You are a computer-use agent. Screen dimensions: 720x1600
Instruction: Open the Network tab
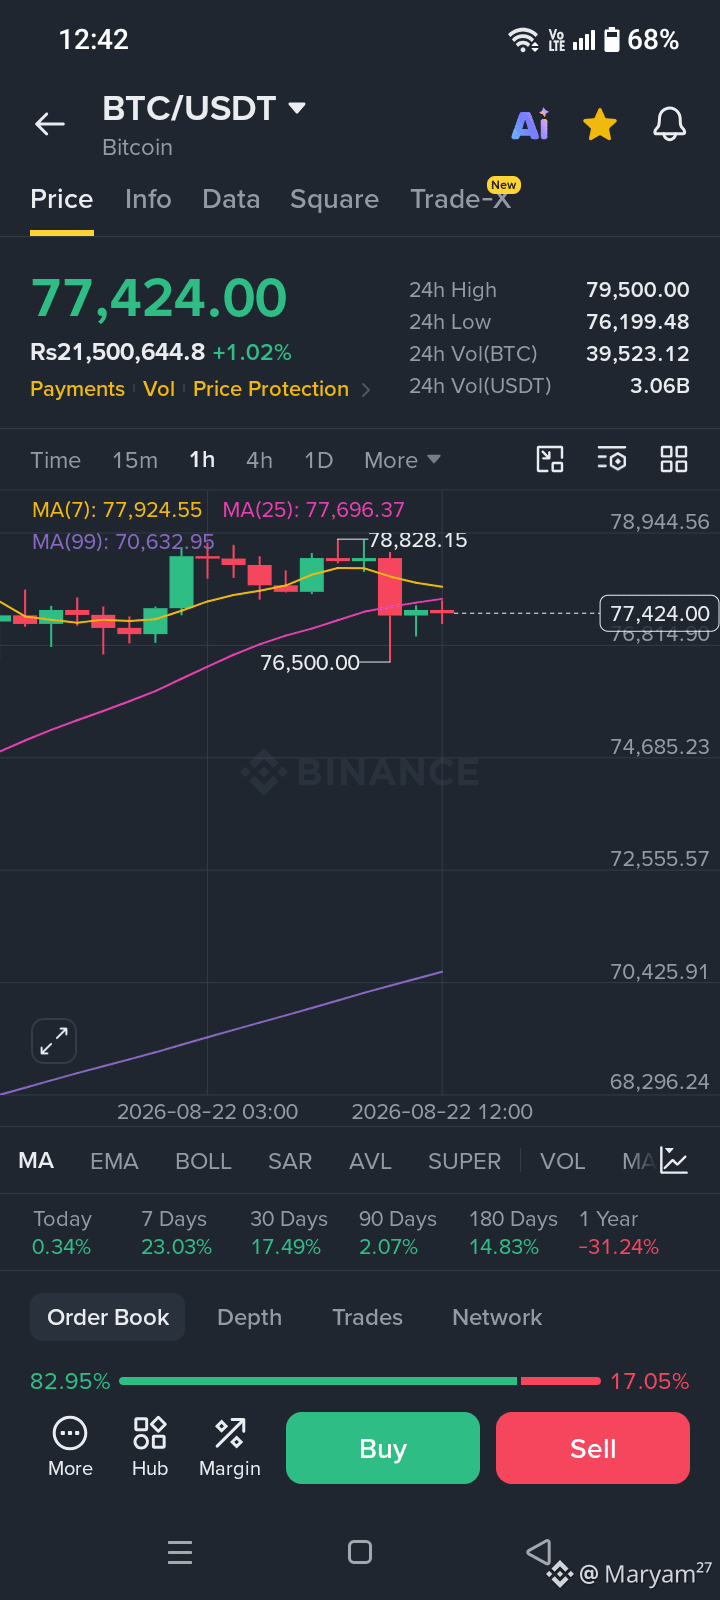497,1318
